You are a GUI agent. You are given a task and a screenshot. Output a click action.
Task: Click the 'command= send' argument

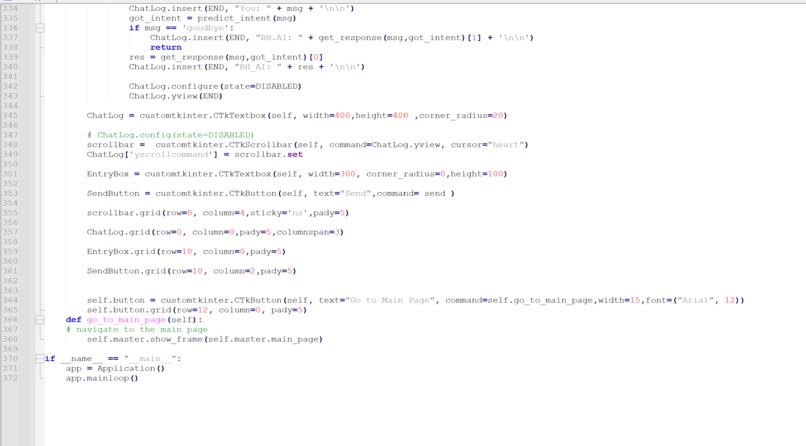click(411, 193)
